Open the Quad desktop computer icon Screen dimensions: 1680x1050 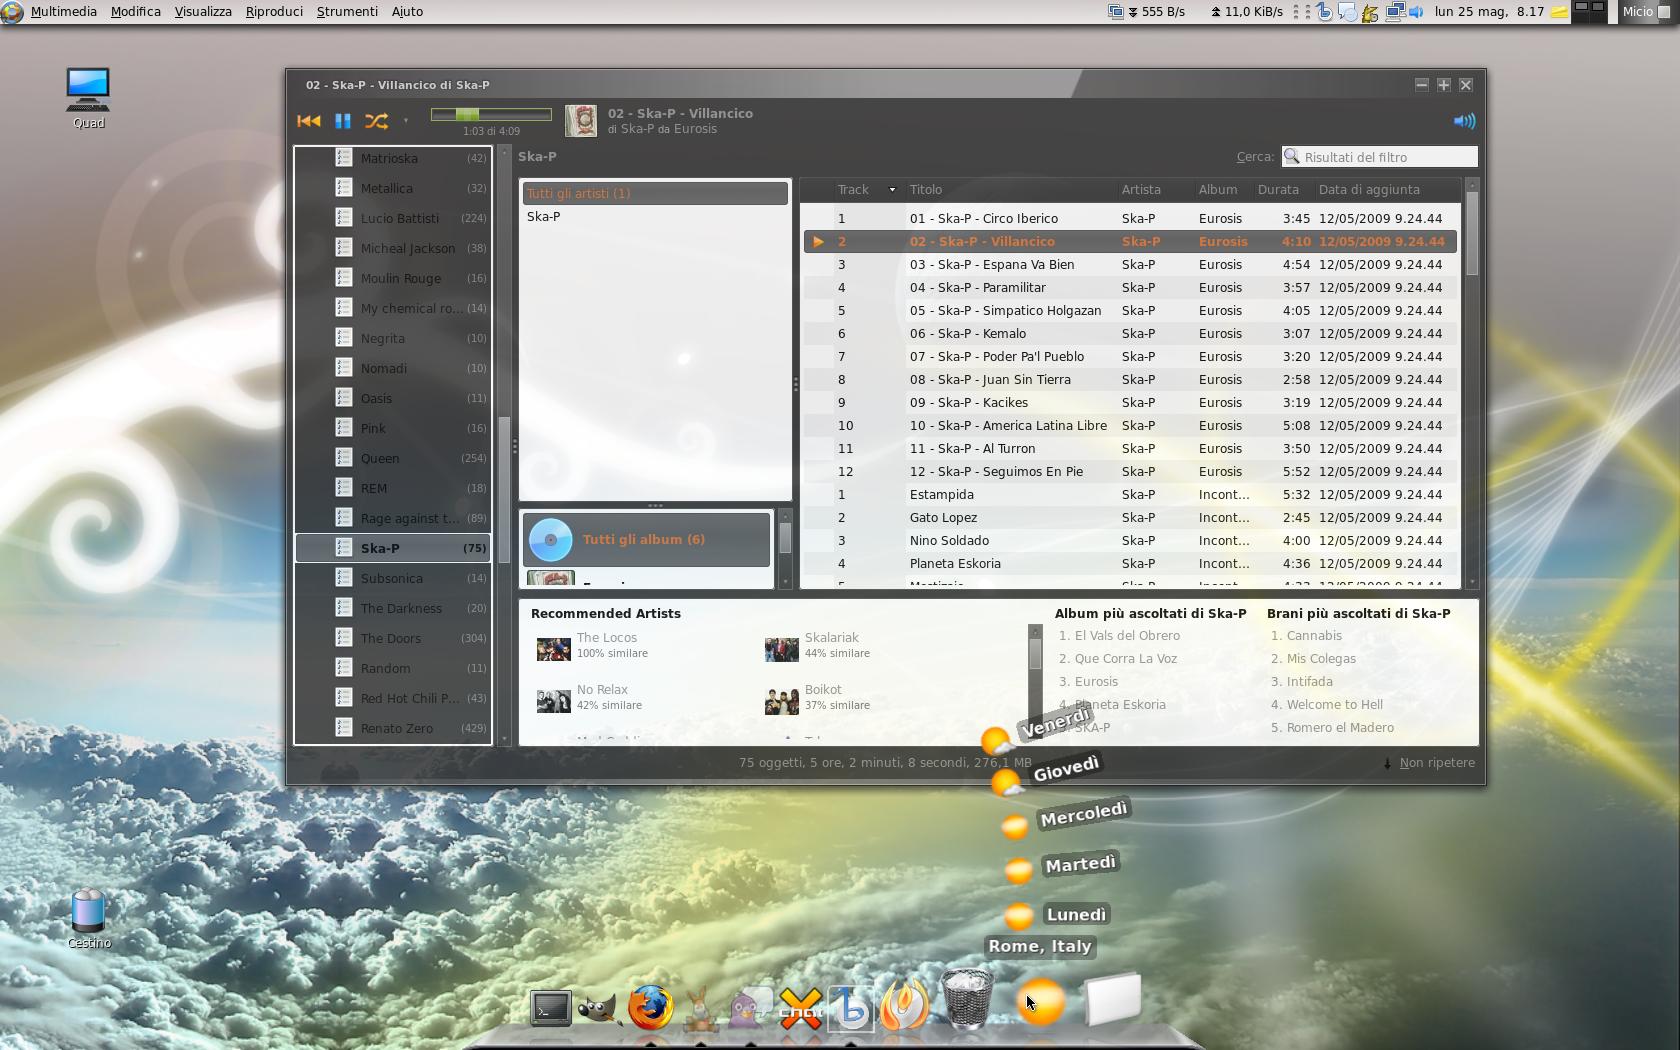tap(88, 98)
